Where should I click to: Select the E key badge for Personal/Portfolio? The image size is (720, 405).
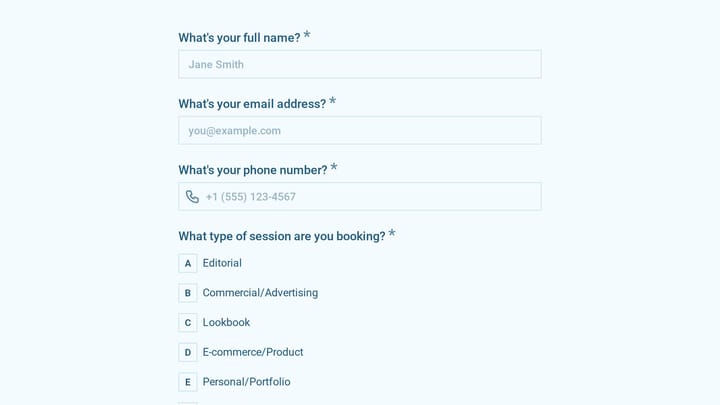(188, 382)
